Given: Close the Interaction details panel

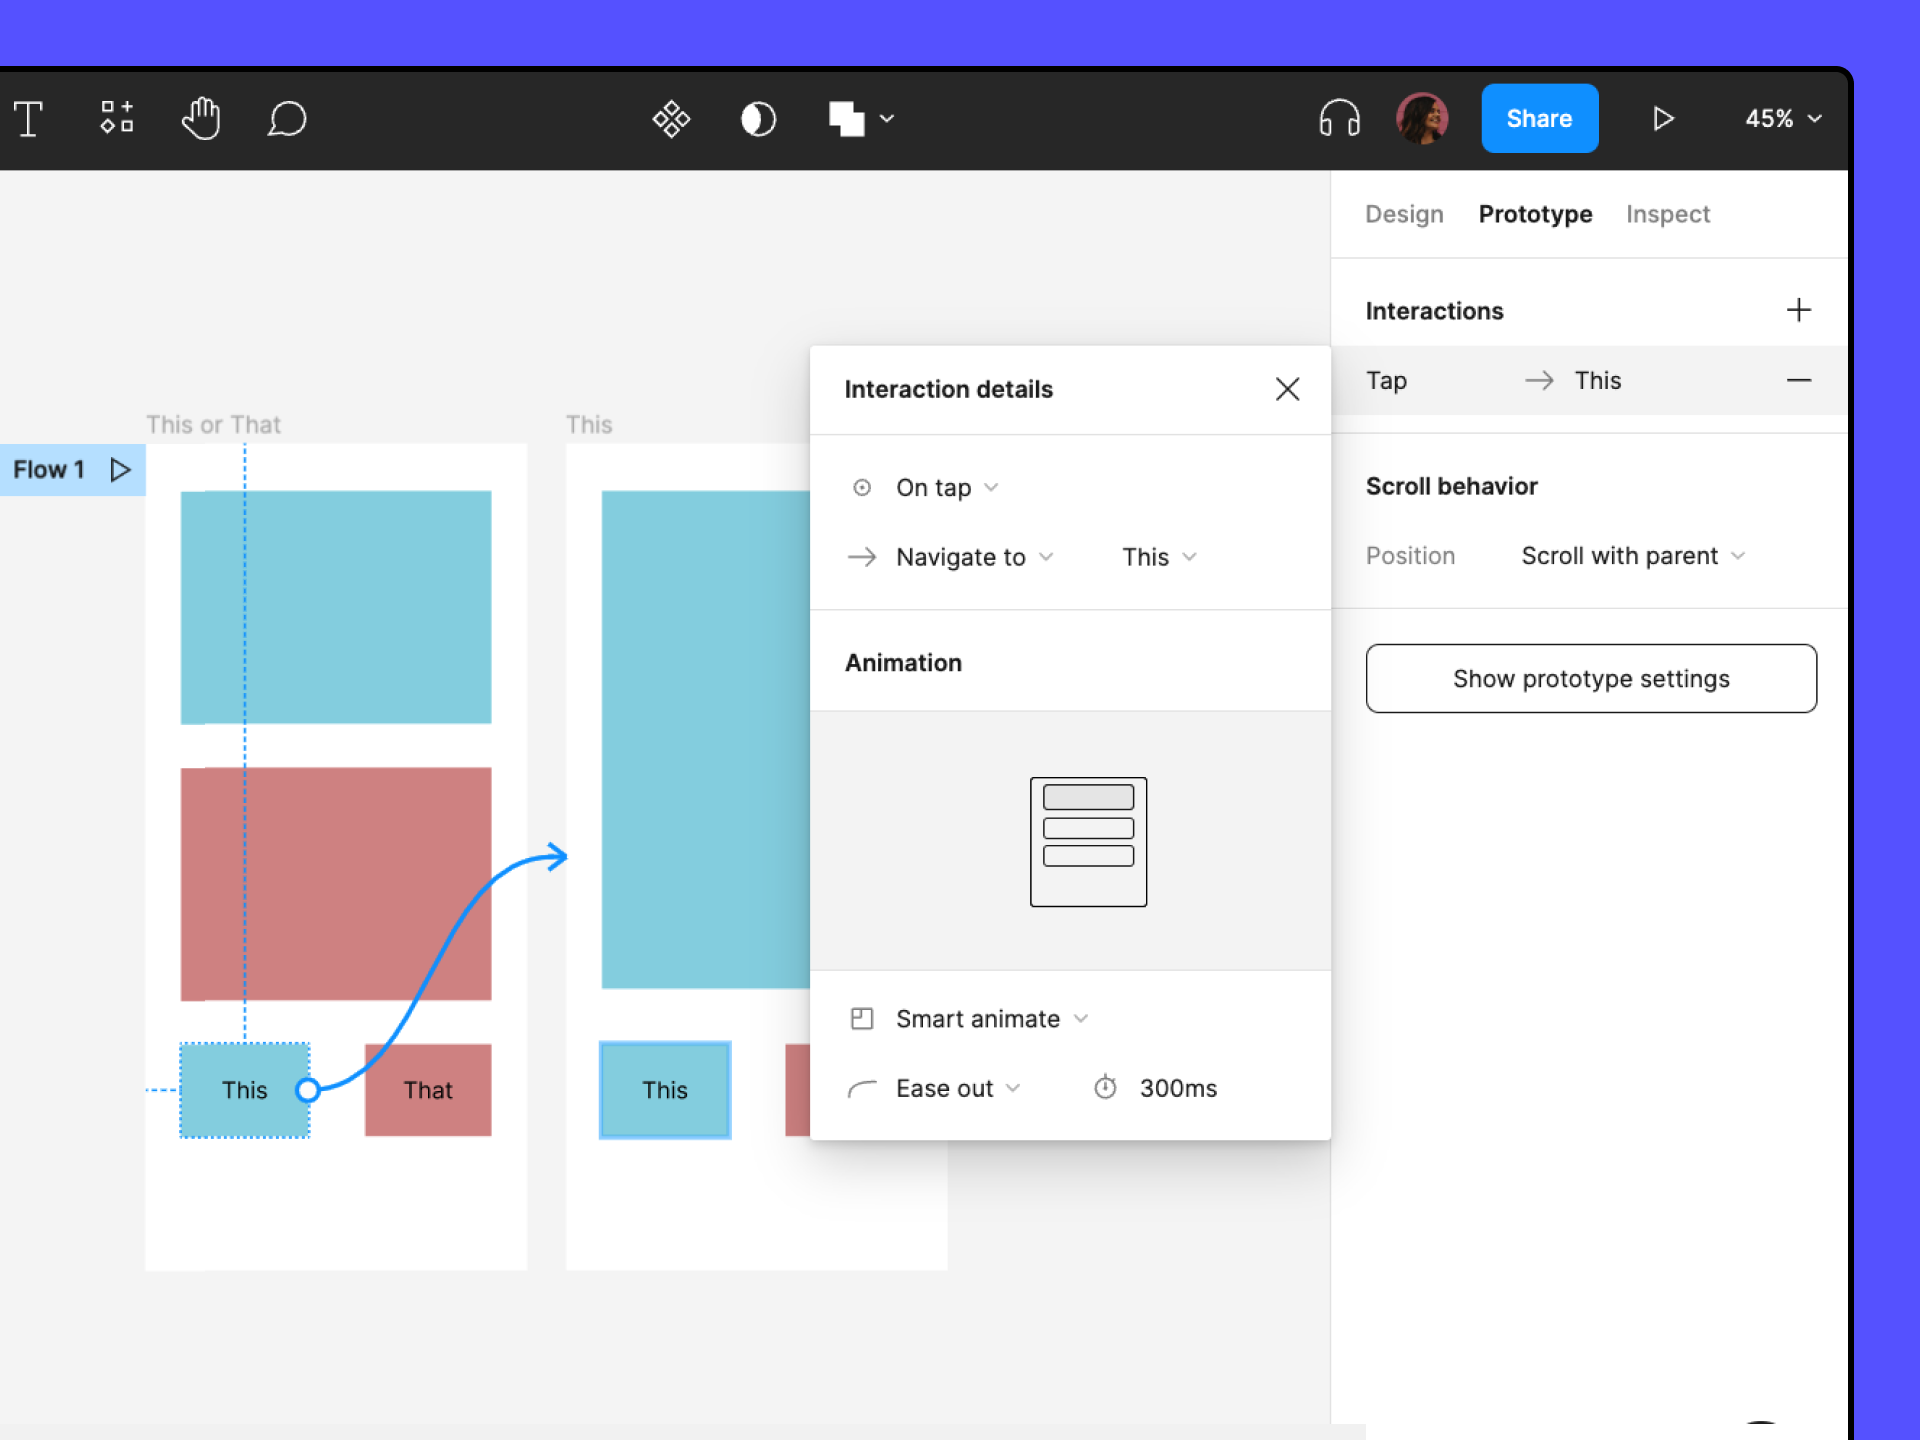Looking at the screenshot, I should pos(1287,390).
